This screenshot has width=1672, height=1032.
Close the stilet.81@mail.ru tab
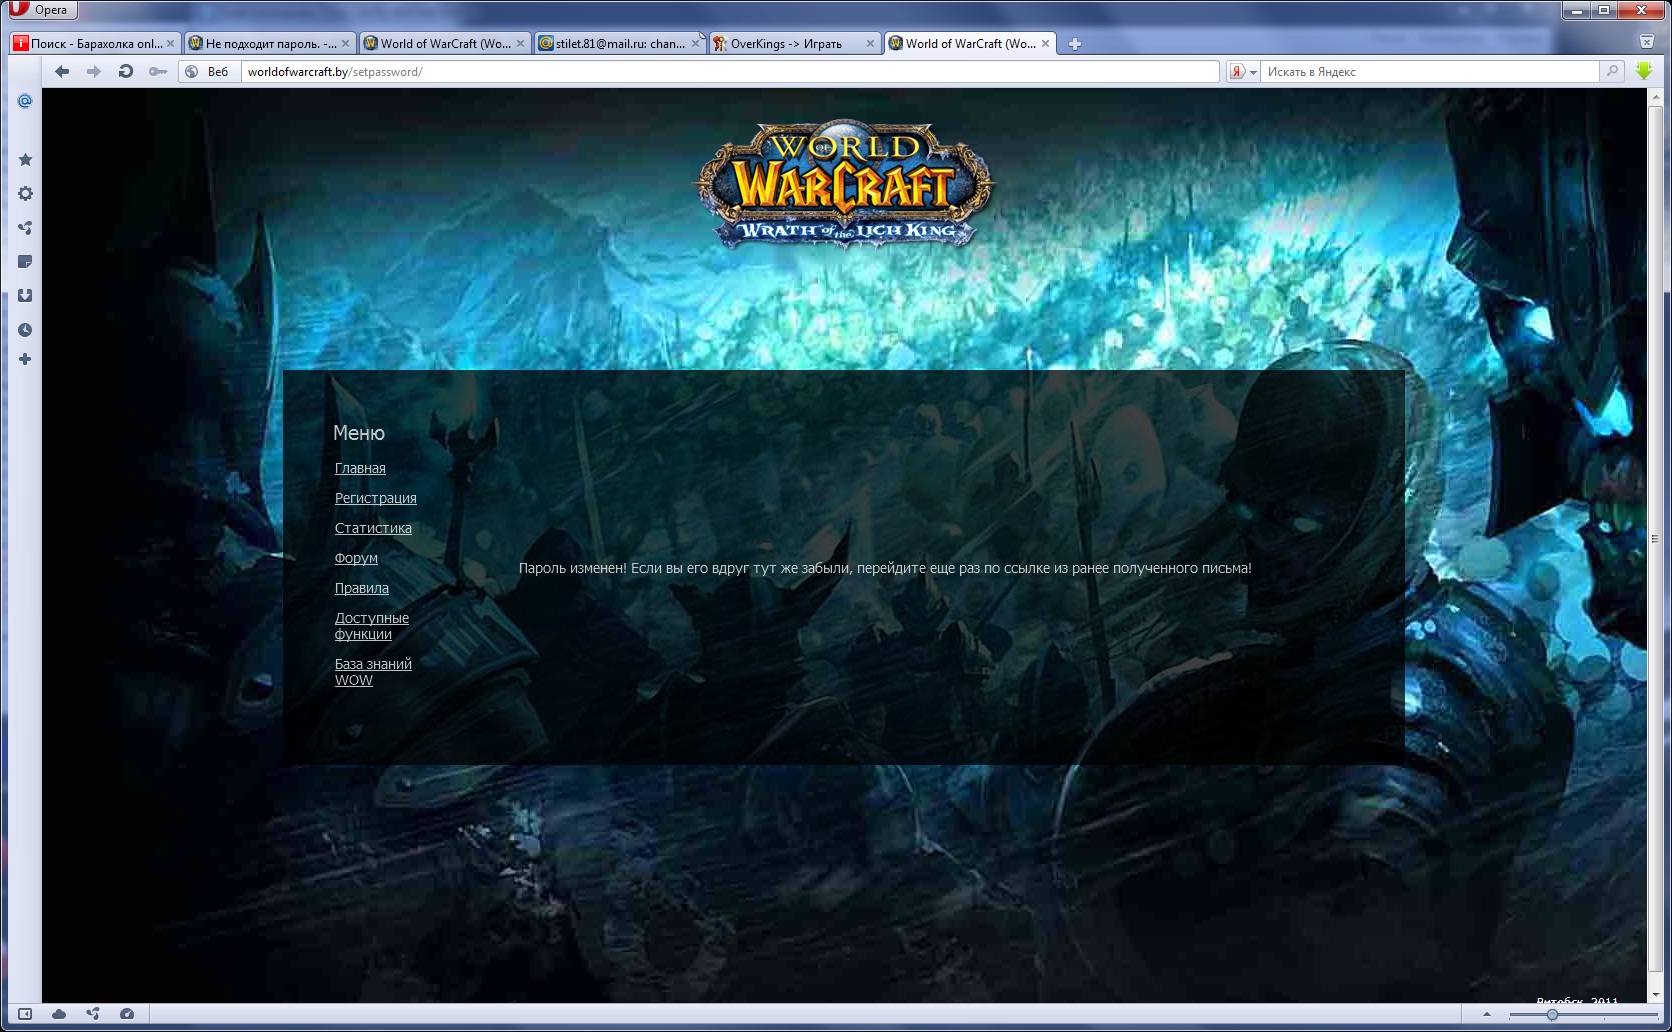696,44
